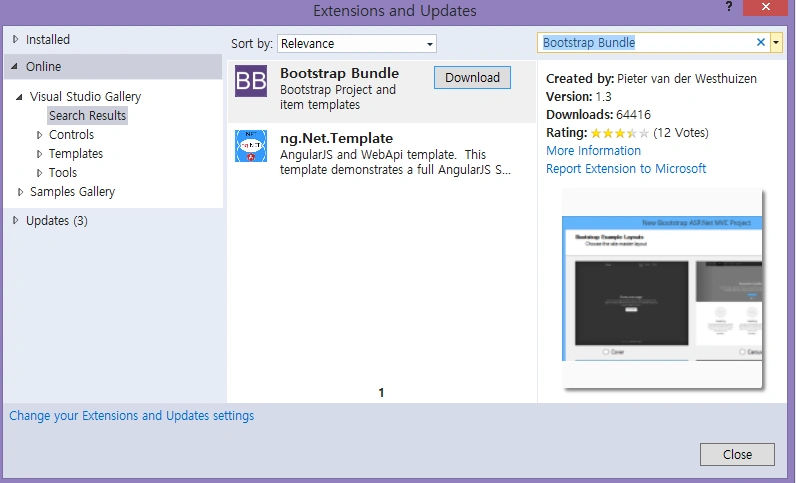
Task: Expand the Installed category
Action: (15, 39)
